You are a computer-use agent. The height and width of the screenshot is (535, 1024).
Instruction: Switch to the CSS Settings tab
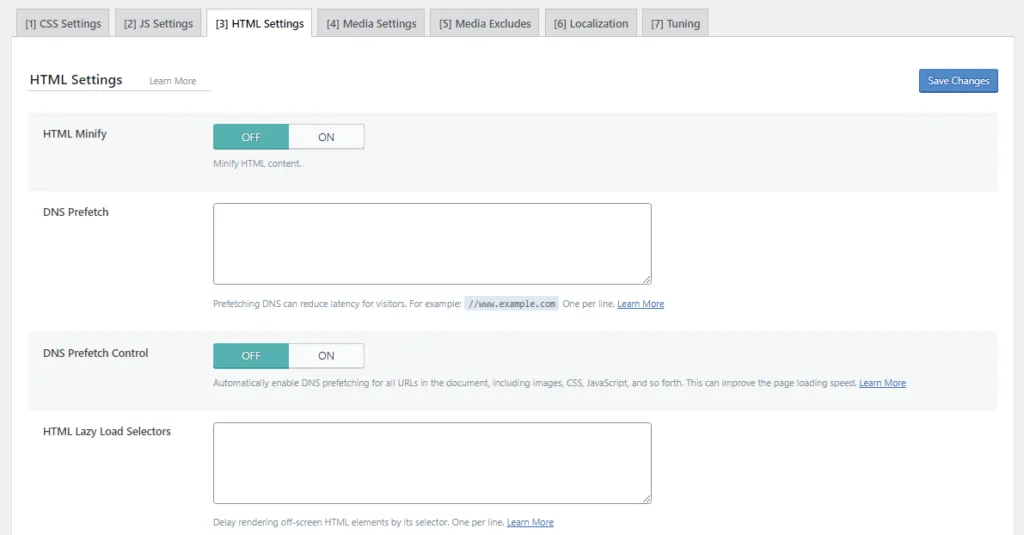[x=62, y=23]
